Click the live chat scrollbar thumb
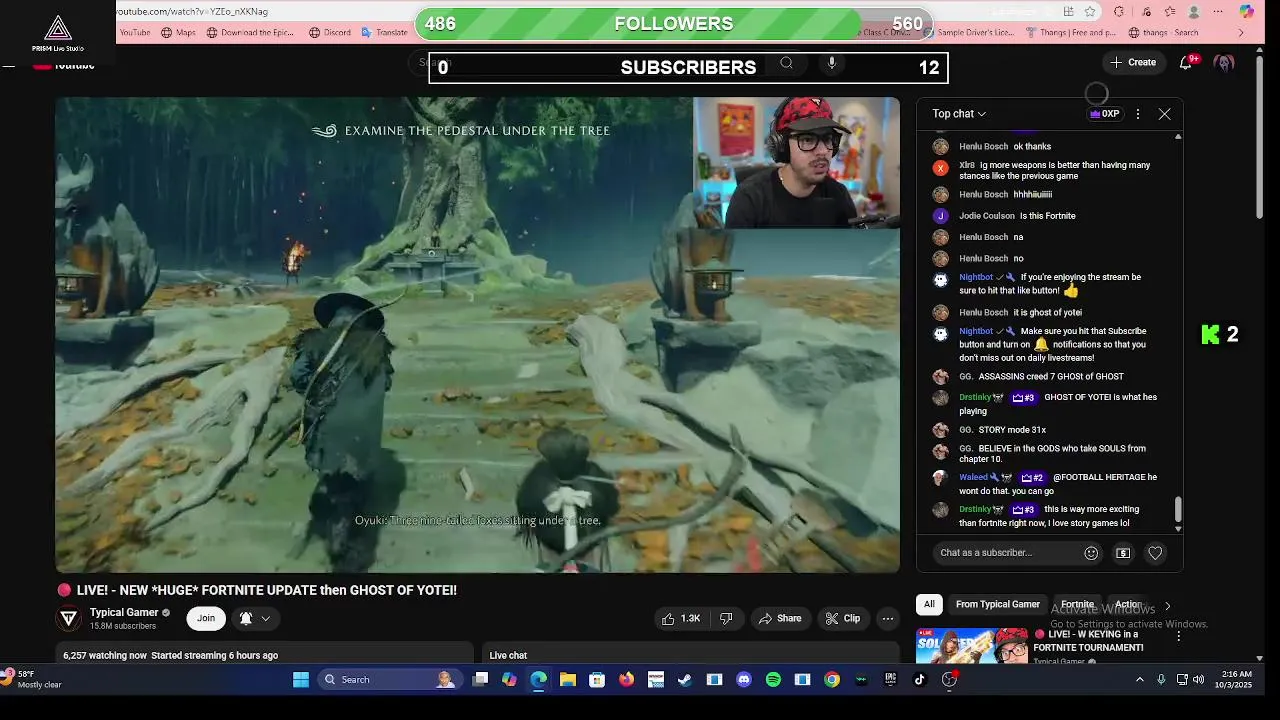Screen dimensions: 1280x720 coord(1177,509)
